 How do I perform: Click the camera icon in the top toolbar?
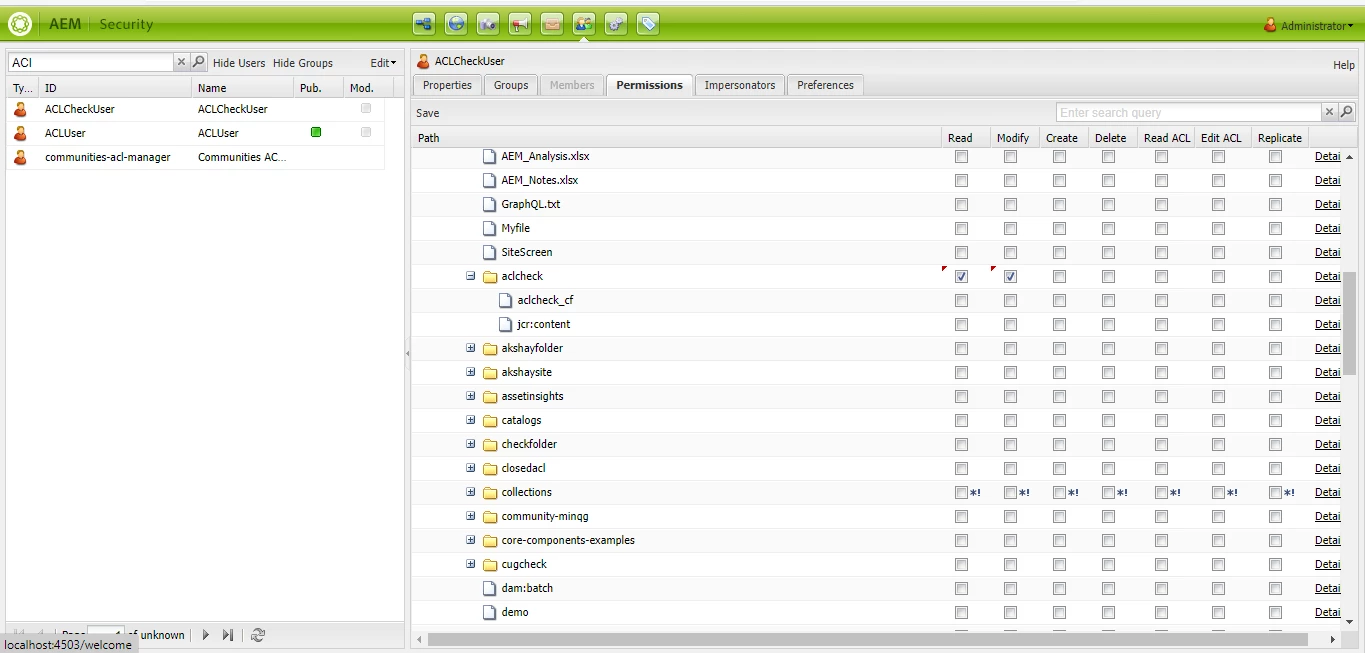488,24
